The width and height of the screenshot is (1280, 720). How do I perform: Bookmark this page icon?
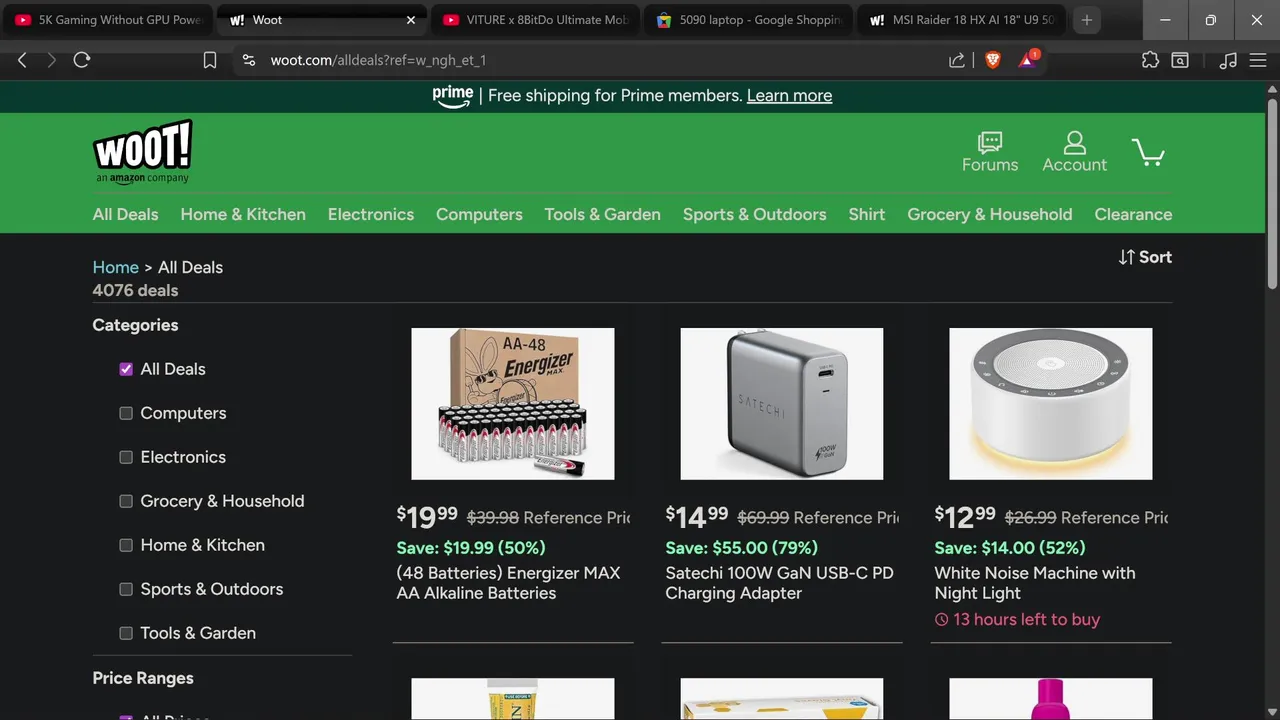pyautogui.click(x=210, y=60)
